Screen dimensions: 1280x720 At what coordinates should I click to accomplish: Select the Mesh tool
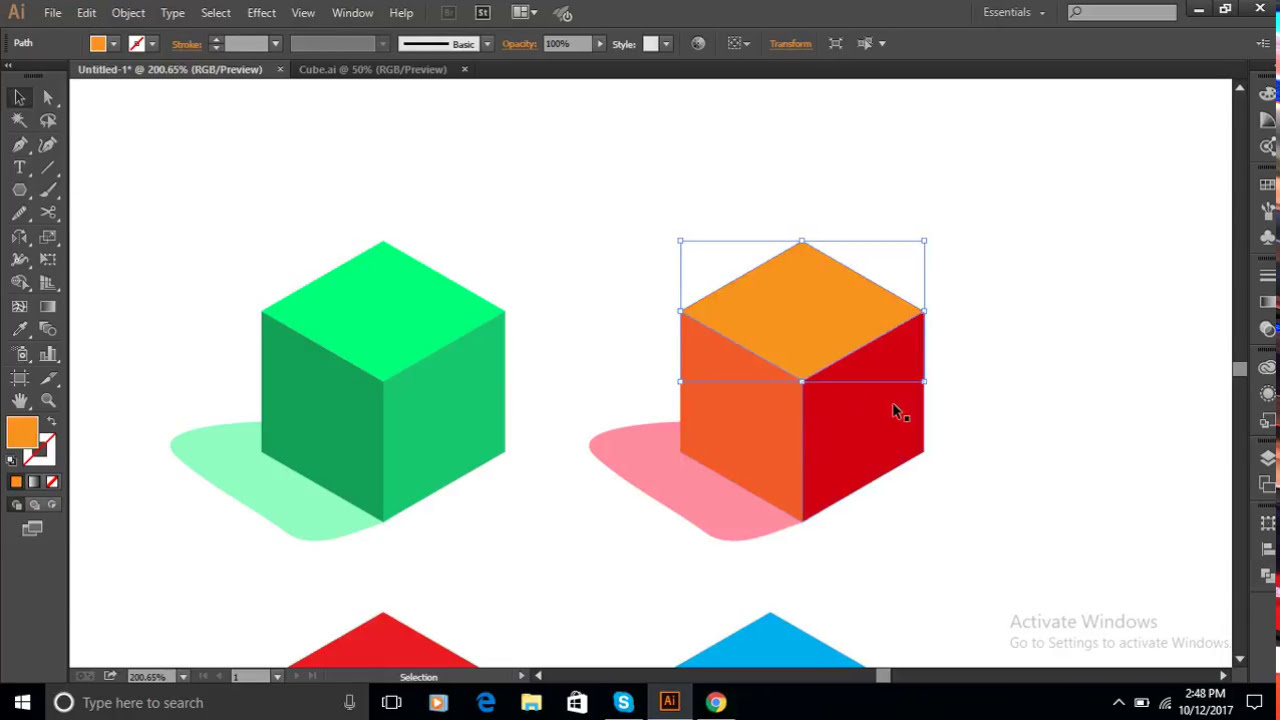(x=19, y=307)
